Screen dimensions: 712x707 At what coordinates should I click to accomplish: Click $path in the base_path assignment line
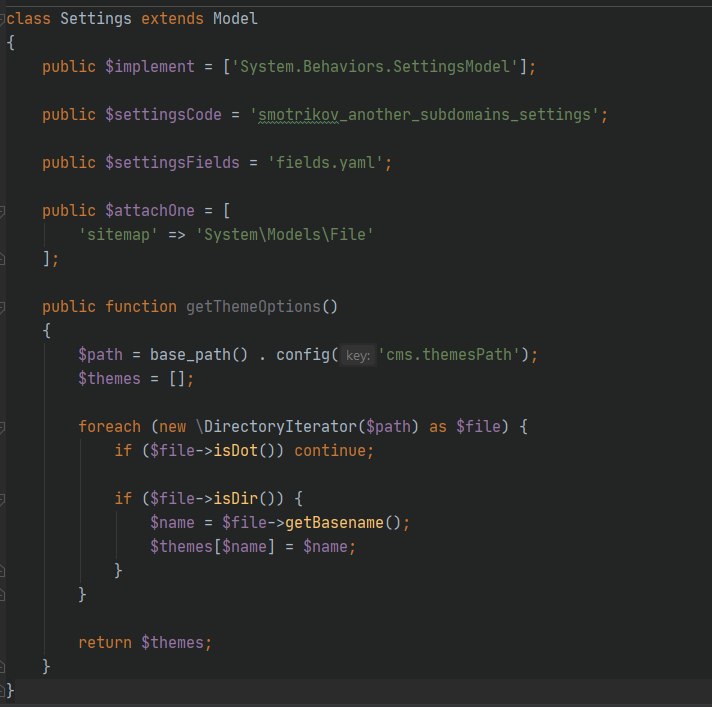click(x=100, y=355)
